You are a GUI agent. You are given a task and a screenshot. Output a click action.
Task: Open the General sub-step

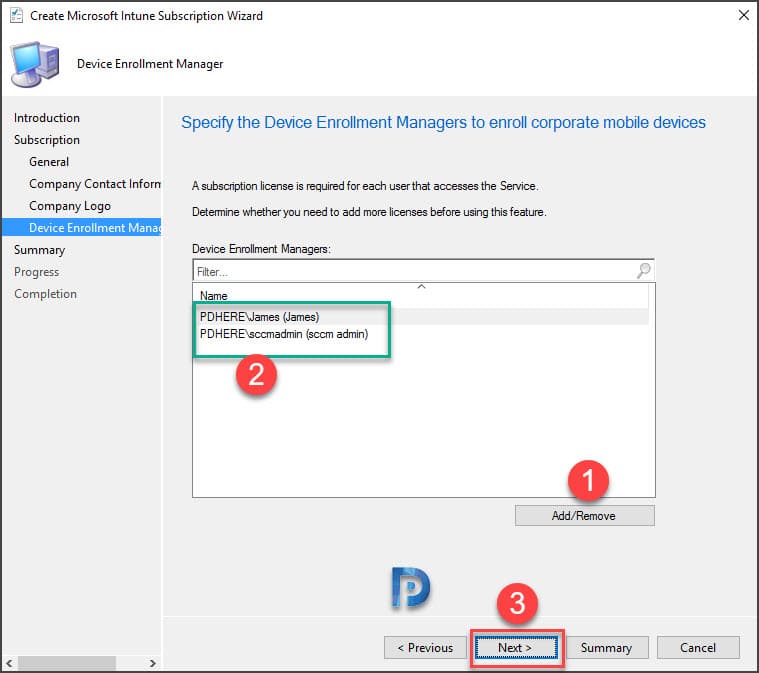click(x=49, y=162)
